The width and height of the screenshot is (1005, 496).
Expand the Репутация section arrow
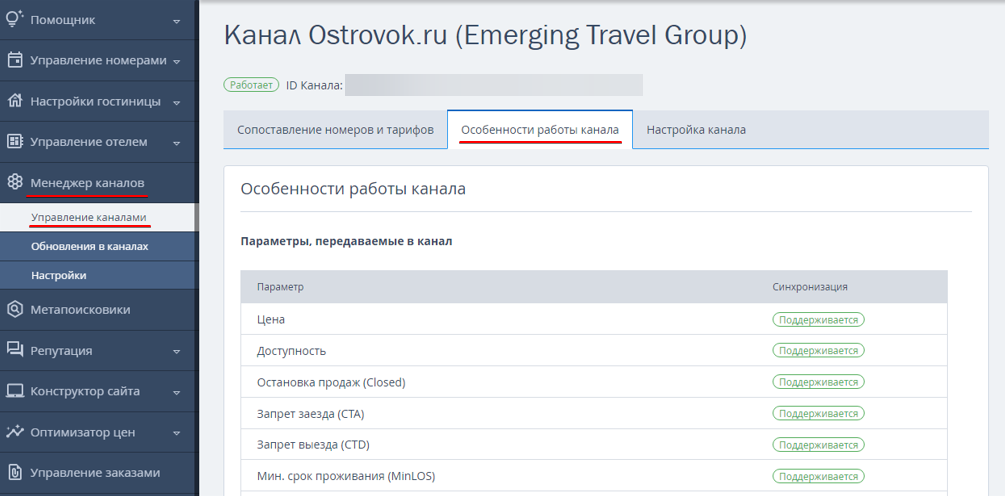[177, 352]
